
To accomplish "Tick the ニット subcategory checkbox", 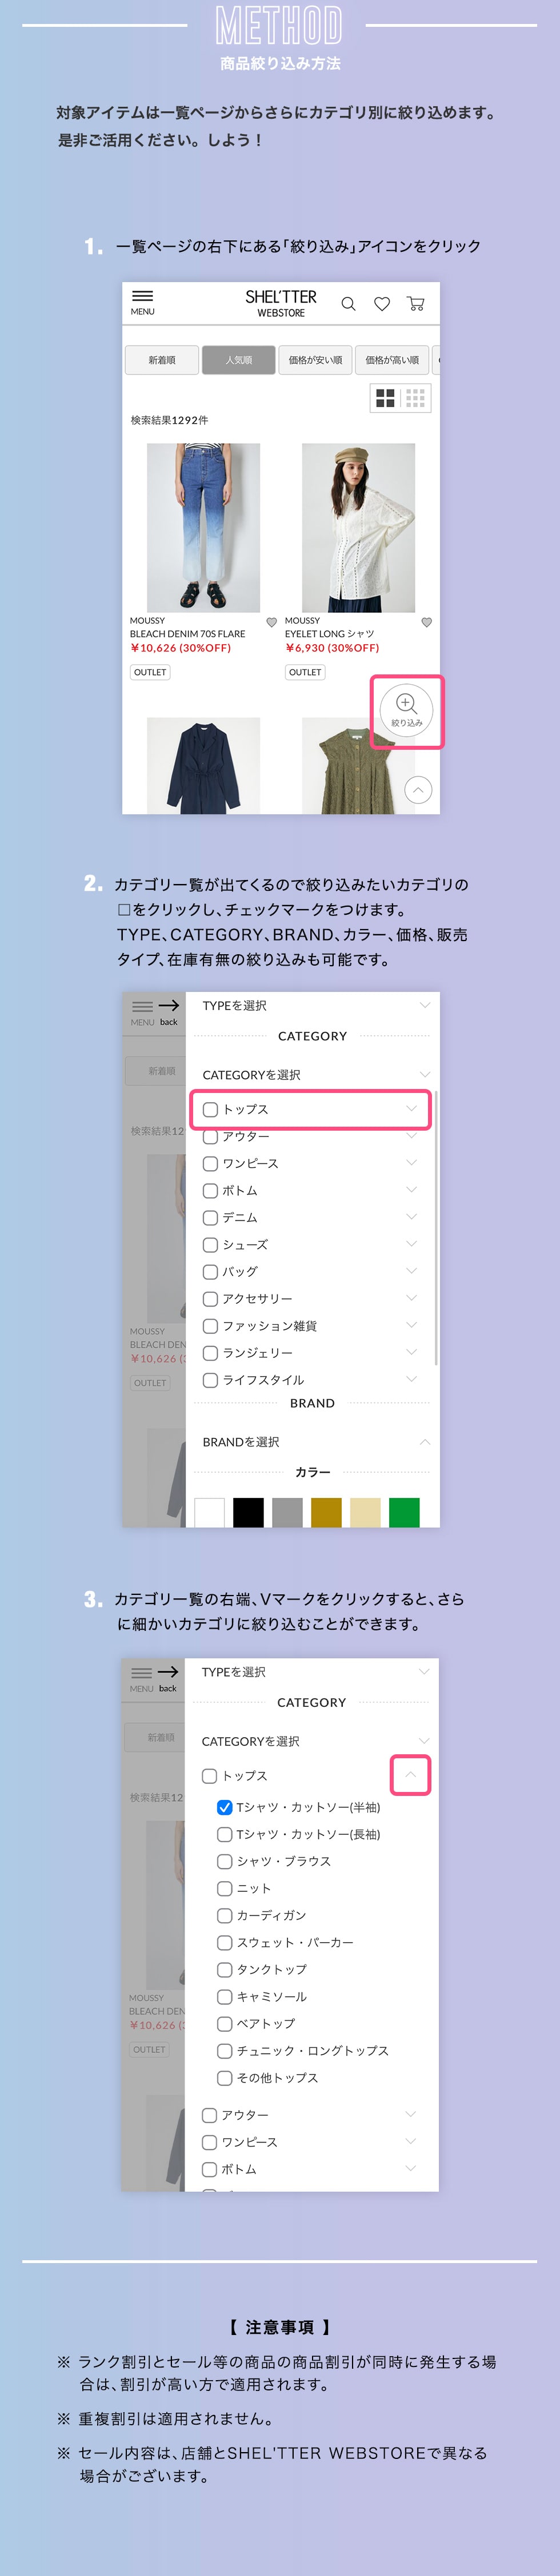I will (225, 1888).
